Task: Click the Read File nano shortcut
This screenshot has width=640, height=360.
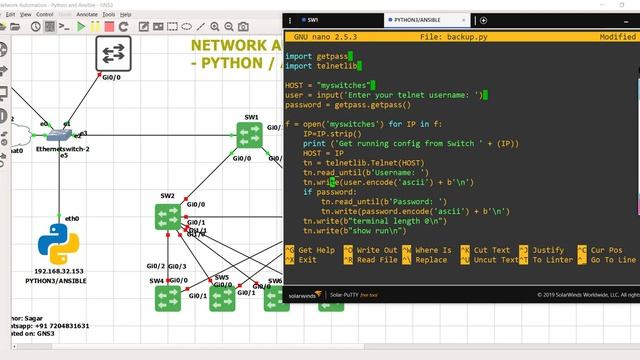Action: point(371,260)
